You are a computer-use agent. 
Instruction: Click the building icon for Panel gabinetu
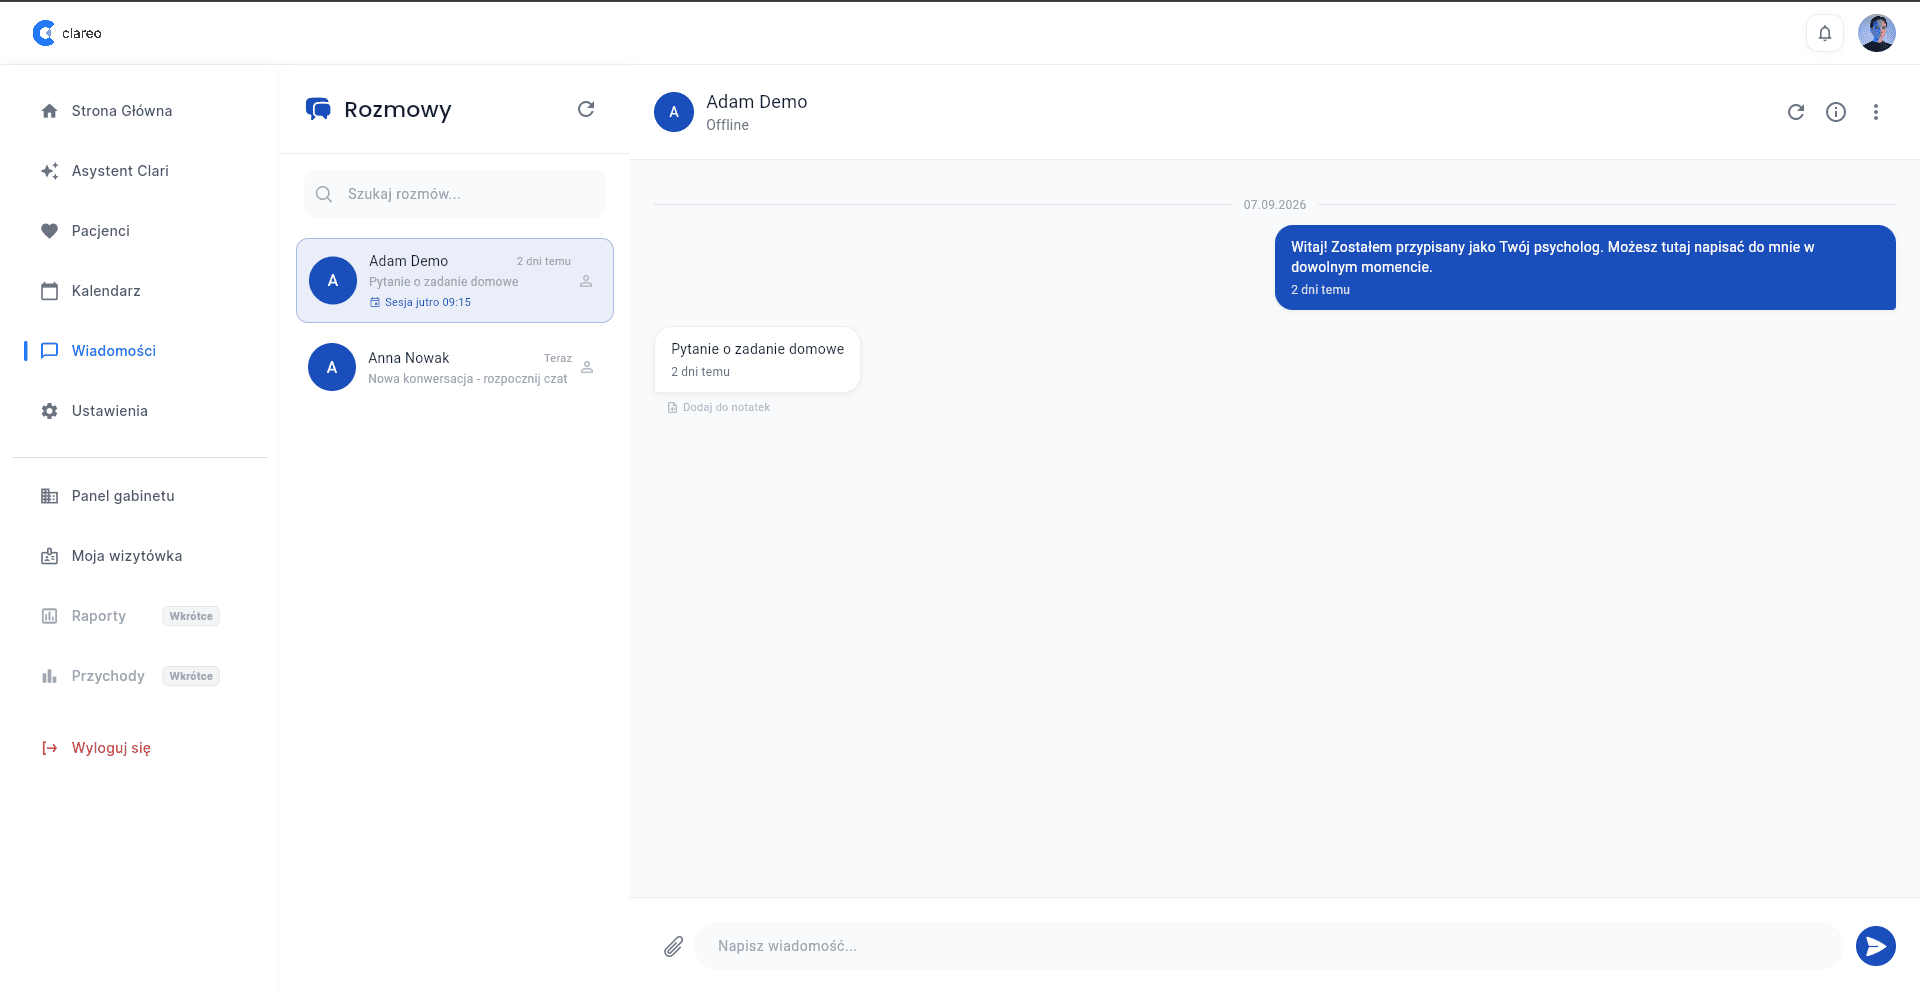click(49, 496)
